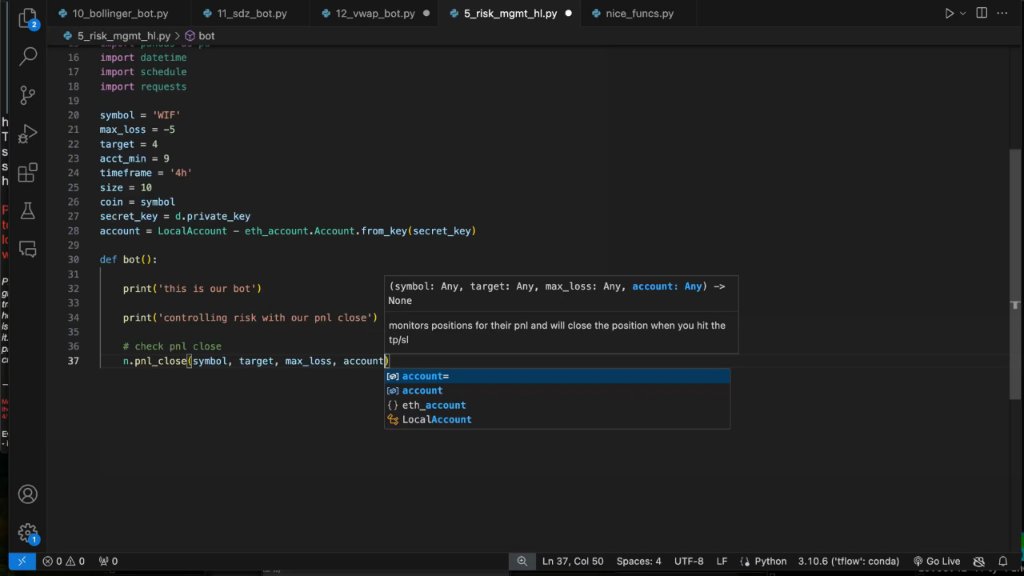Change end of line sequence LF
This screenshot has width=1024, height=576.
click(x=722, y=561)
